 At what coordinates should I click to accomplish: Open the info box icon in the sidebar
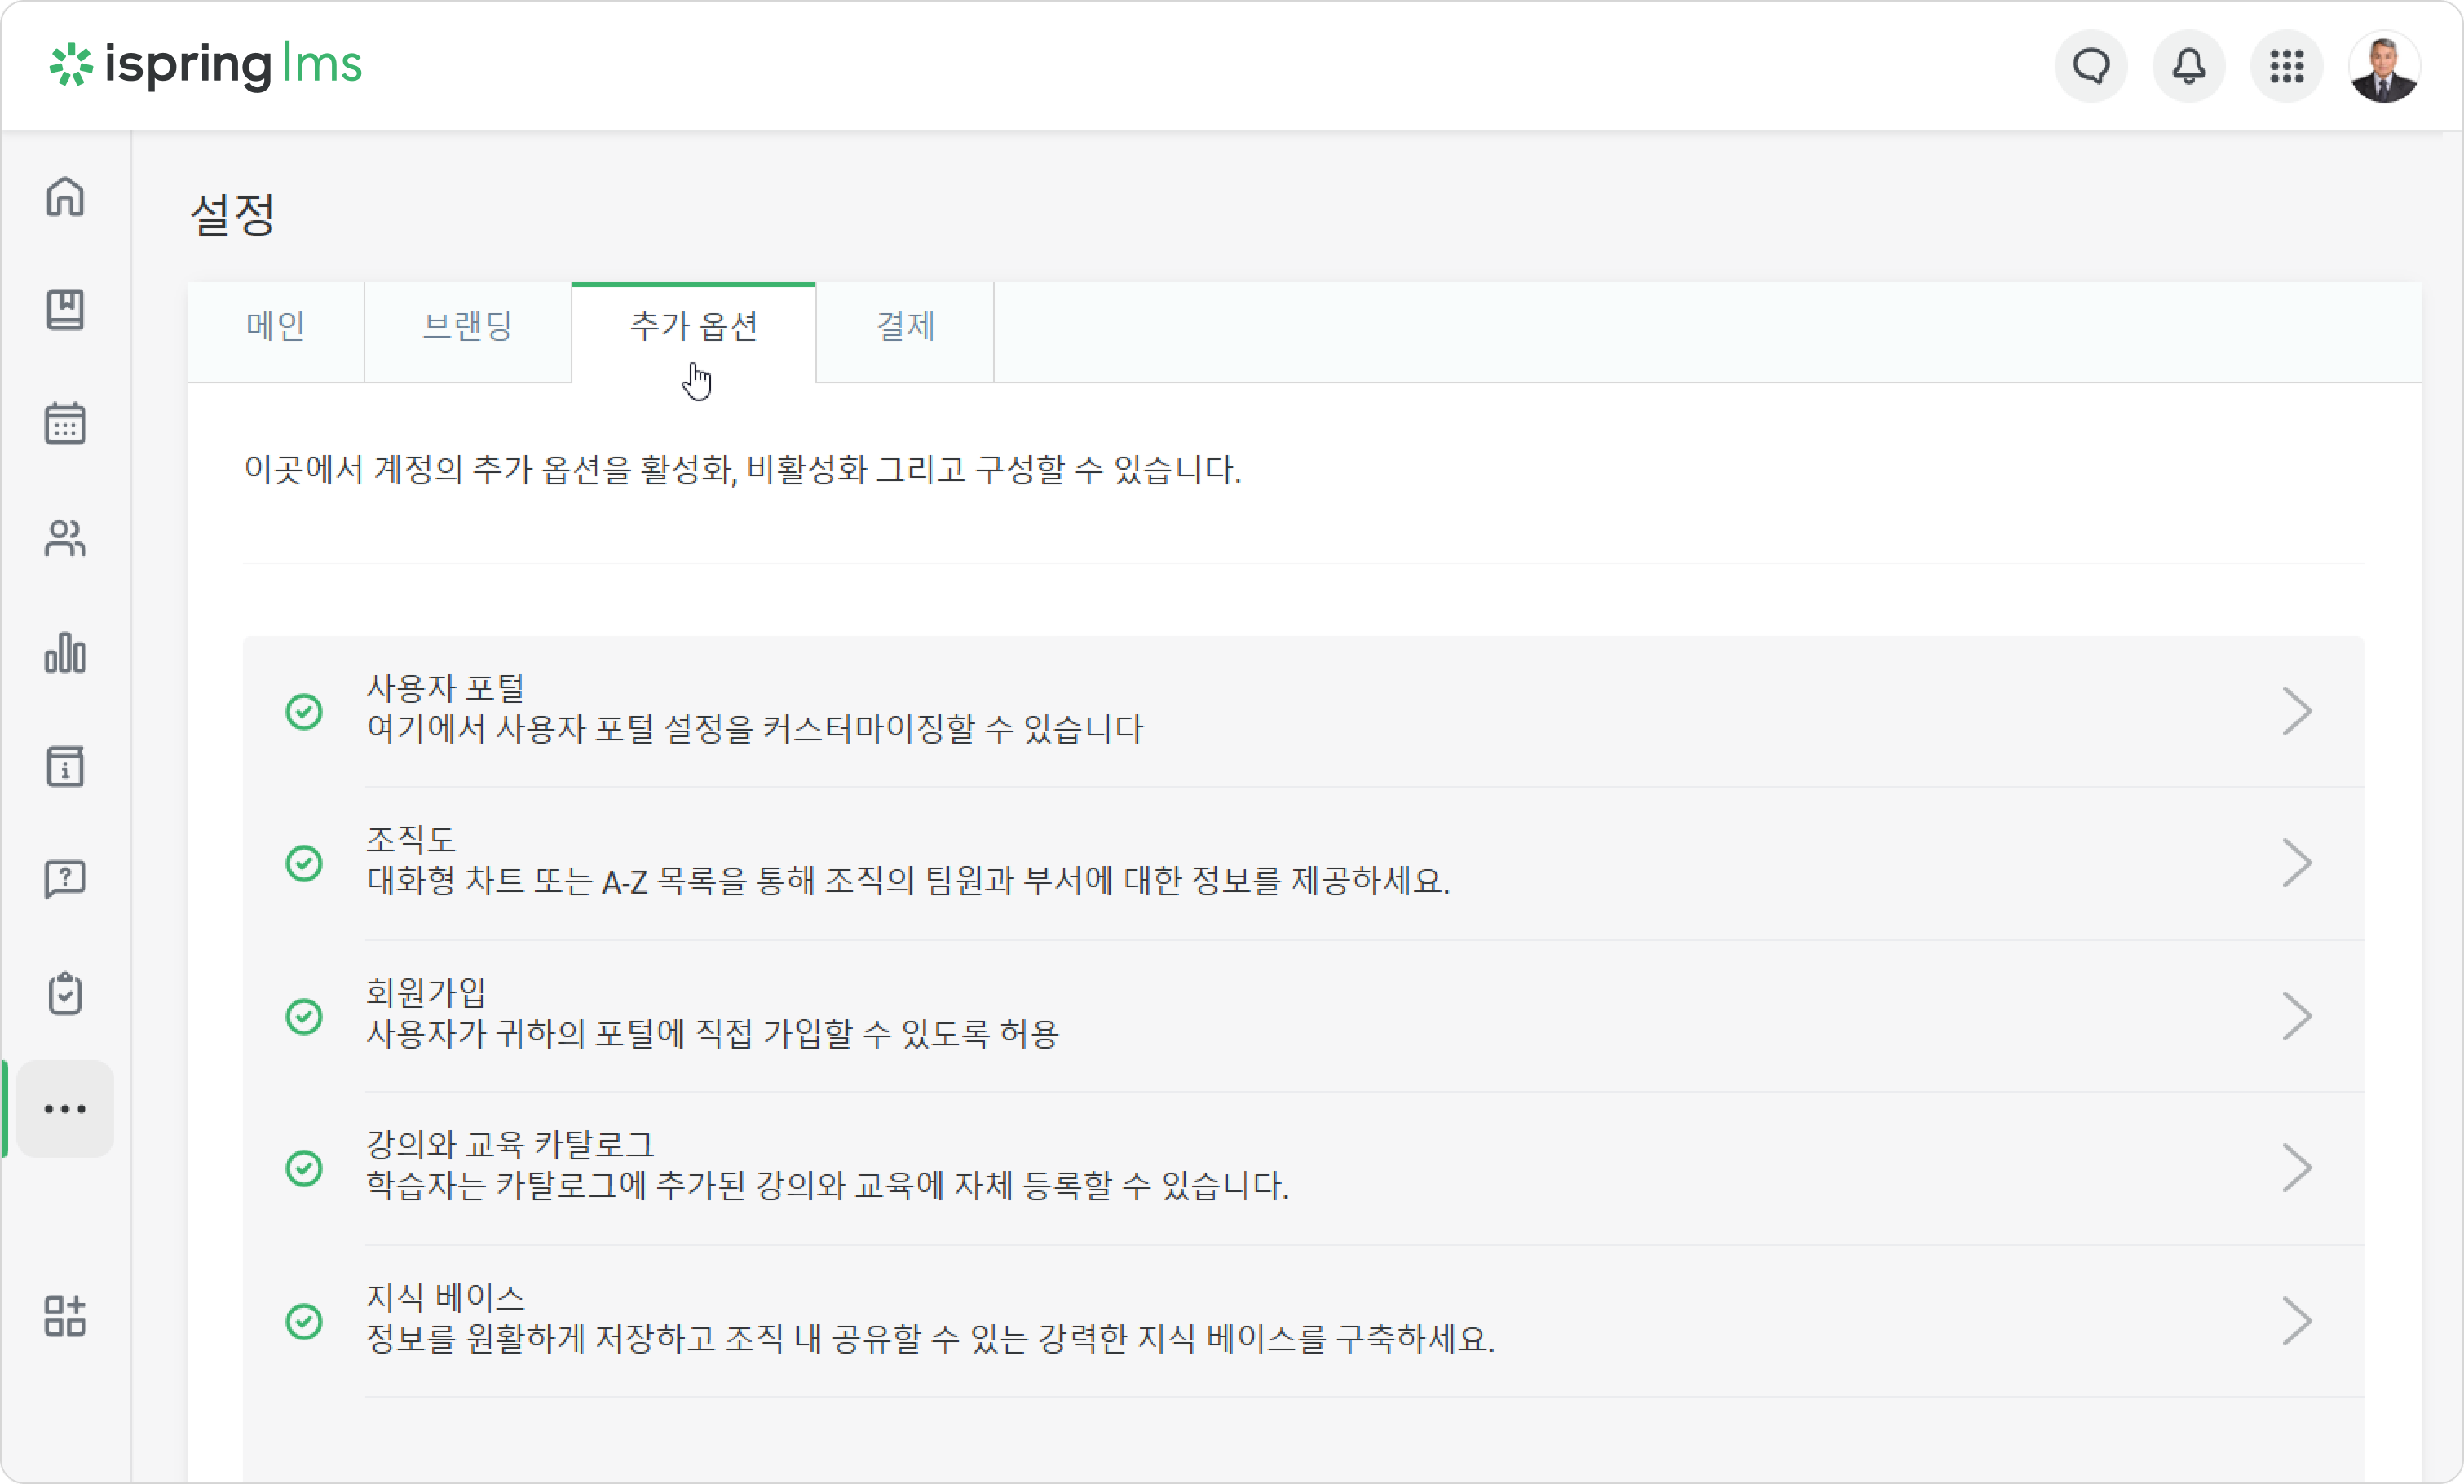(x=65, y=766)
